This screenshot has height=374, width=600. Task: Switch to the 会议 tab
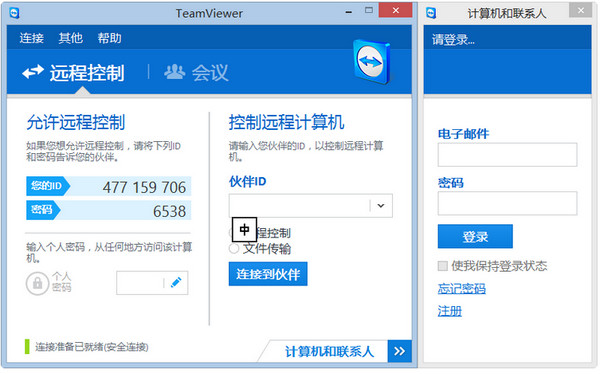pyautogui.click(x=196, y=72)
